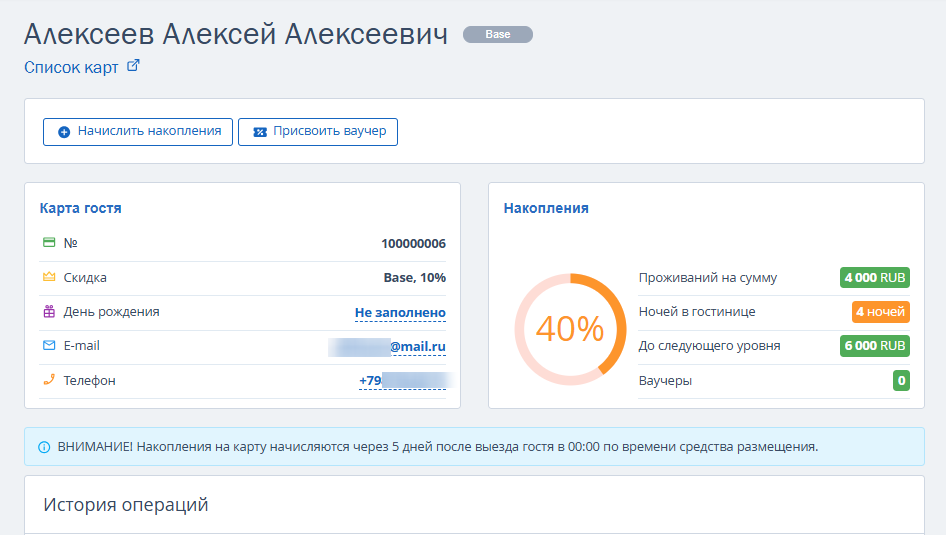The width and height of the screenshot is (946, 535).
Task: Click the voucher ticket icon in Присвоить ваучер
Action: click(x=260, y=132)
